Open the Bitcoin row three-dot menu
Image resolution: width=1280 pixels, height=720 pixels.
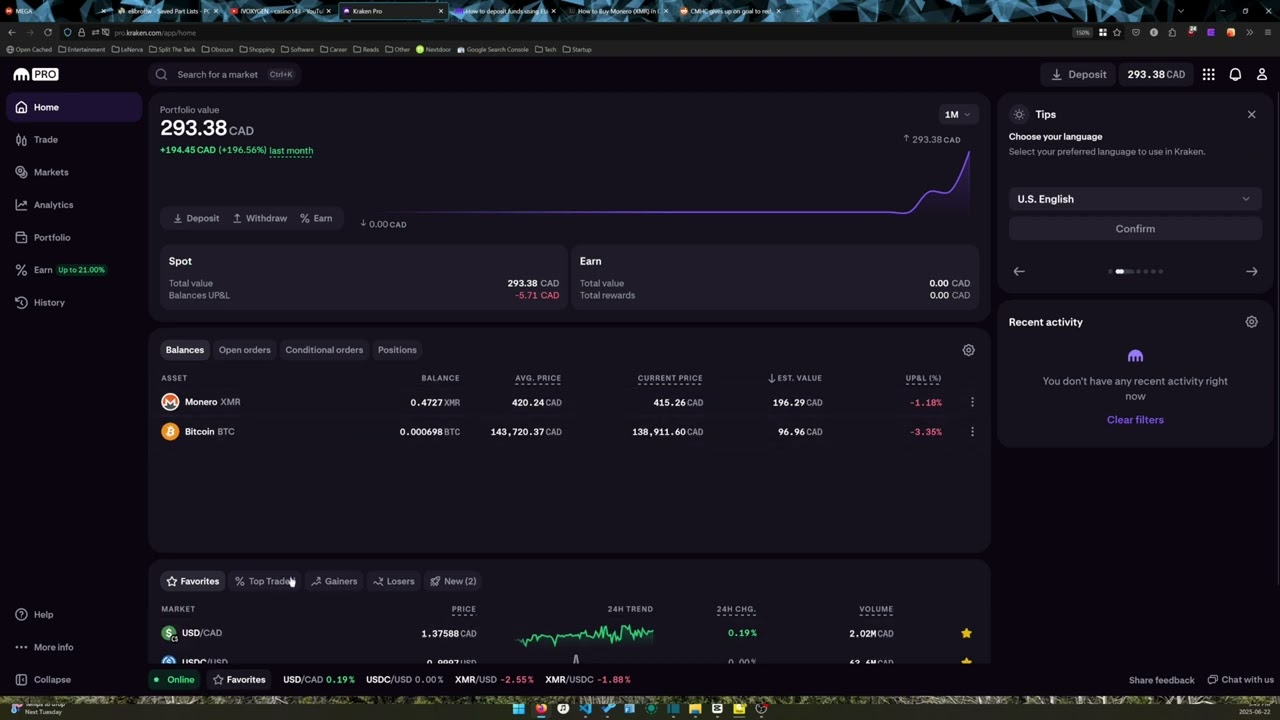click(972, 432)
